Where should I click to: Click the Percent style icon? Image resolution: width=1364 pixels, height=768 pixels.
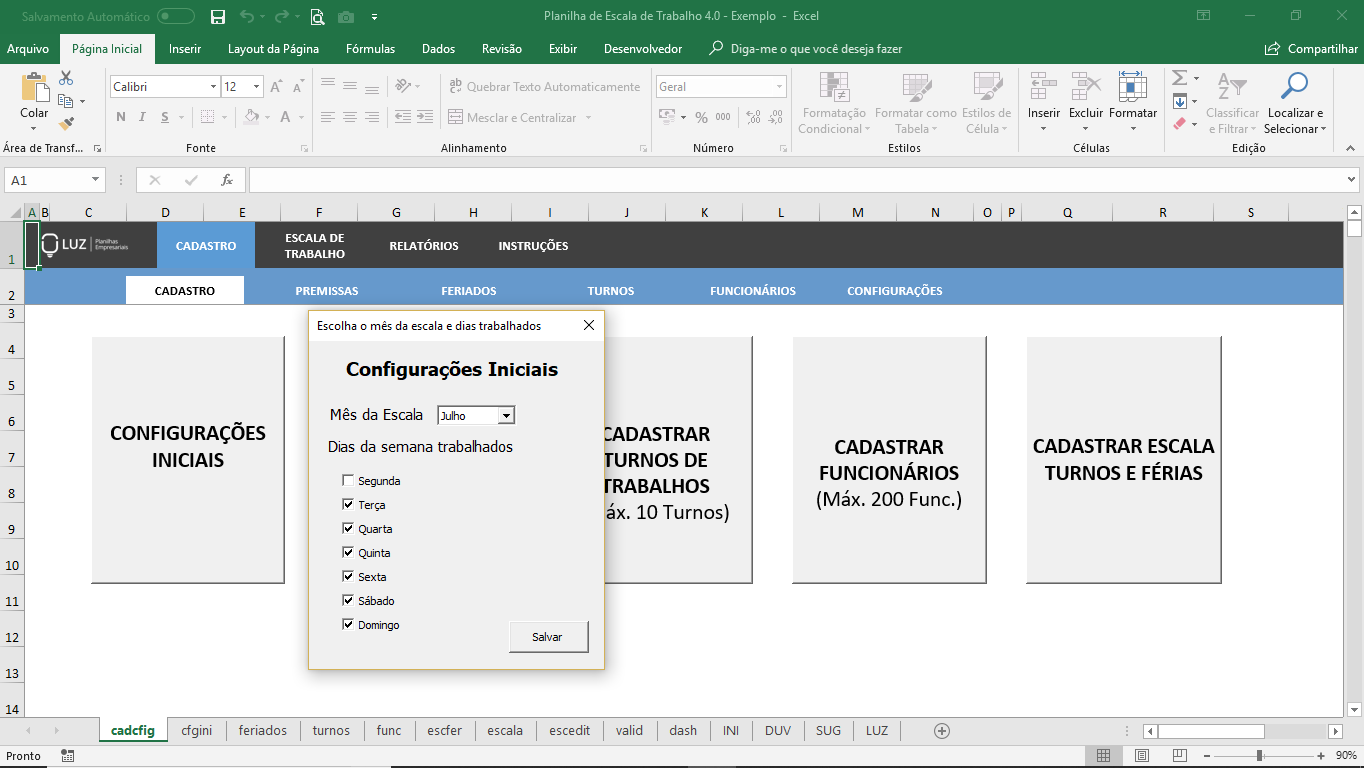click(701, 117)
